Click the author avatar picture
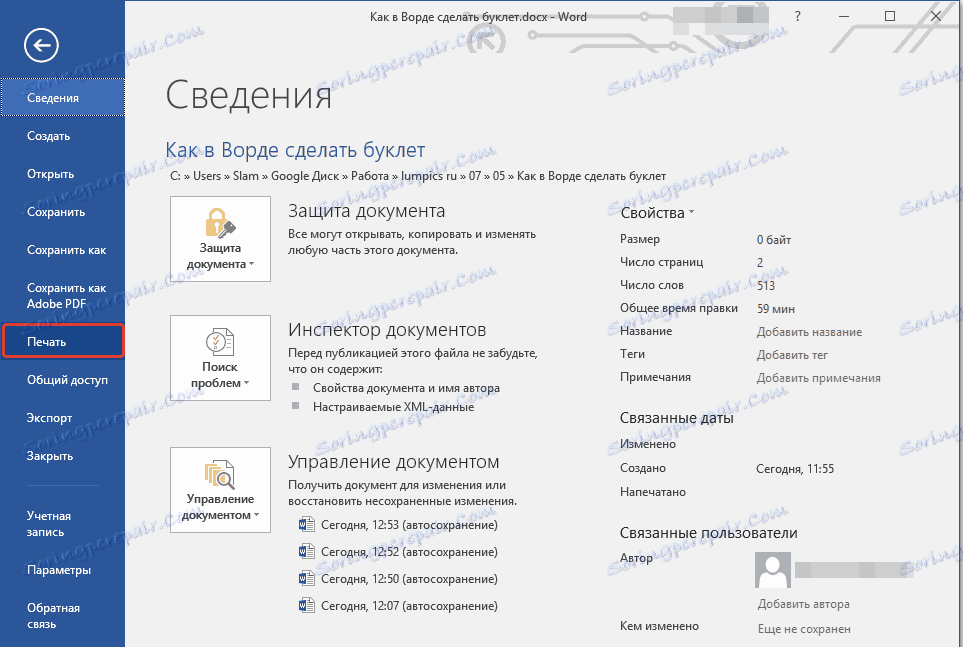963x647 pixels. click(x=773, y=570)
